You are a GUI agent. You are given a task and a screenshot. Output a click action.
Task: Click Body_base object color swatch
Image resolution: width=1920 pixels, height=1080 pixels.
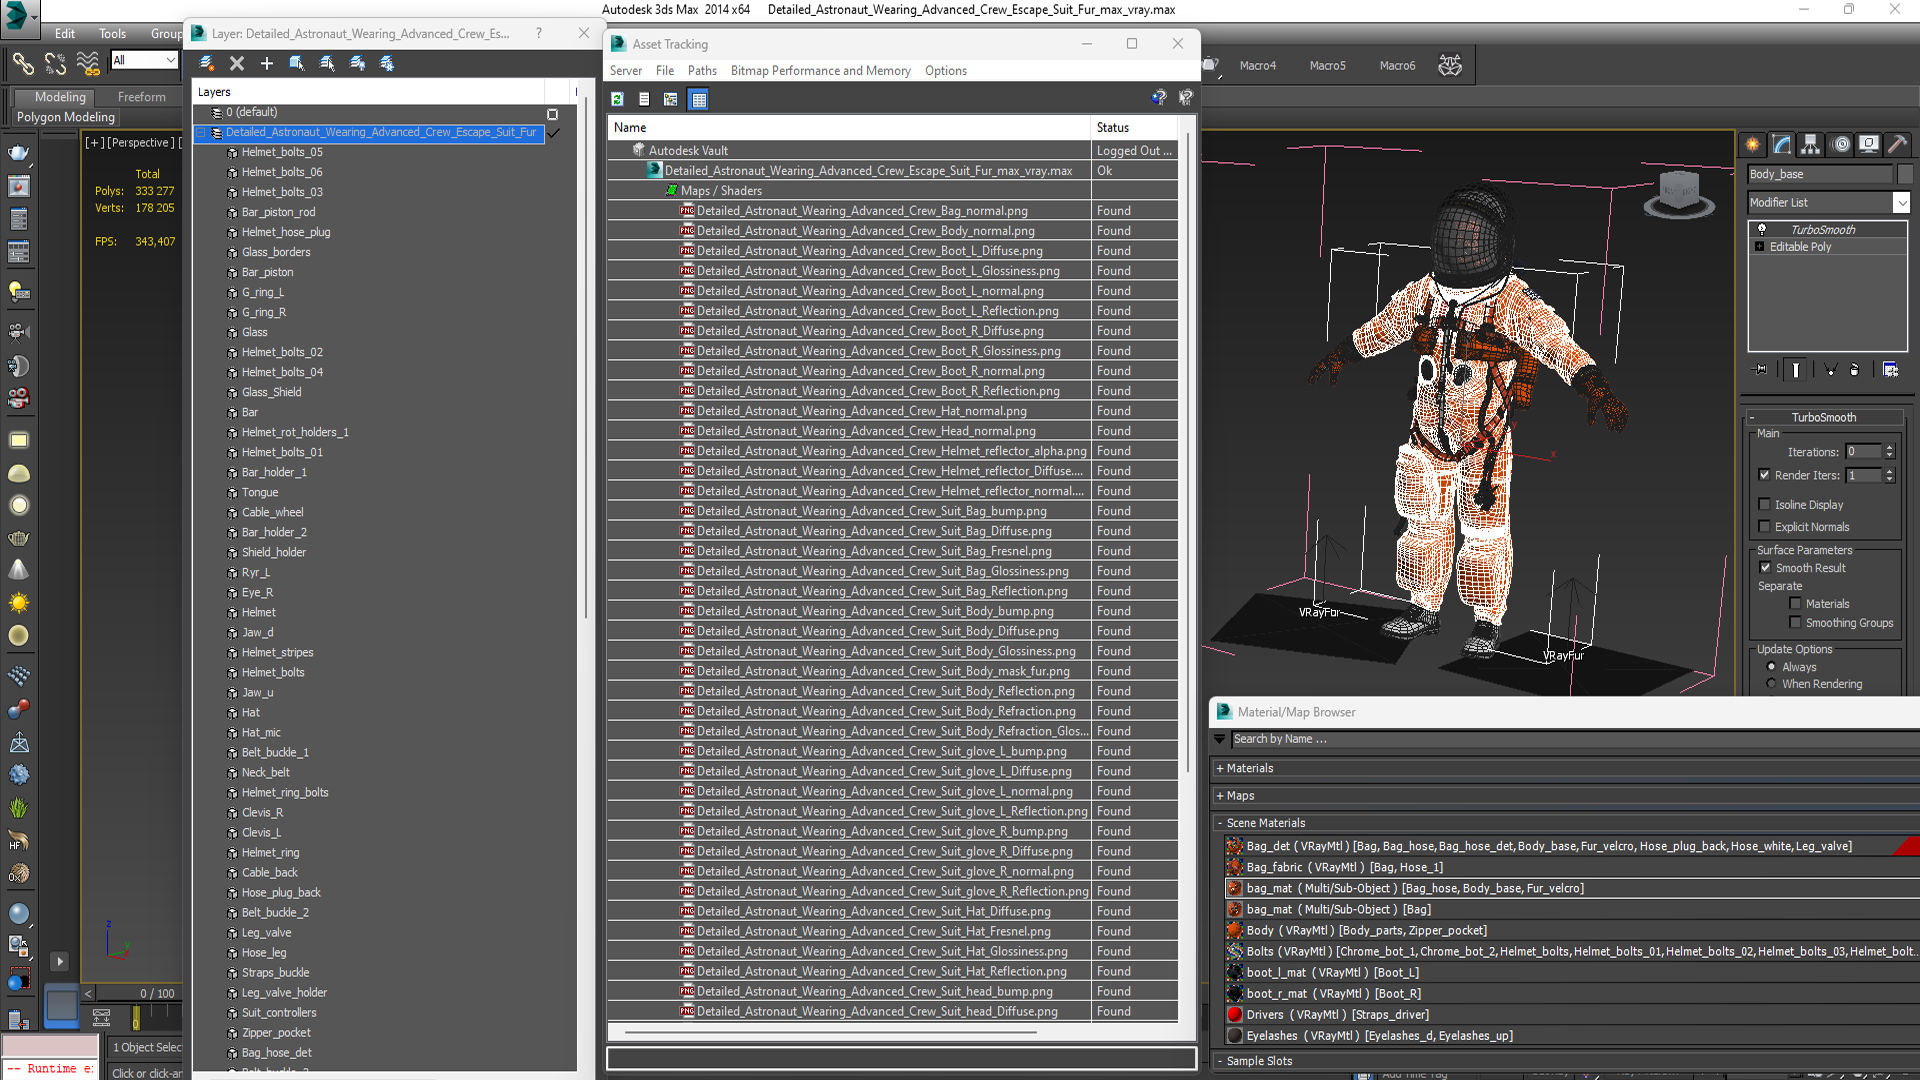[x=1905, y=174]
